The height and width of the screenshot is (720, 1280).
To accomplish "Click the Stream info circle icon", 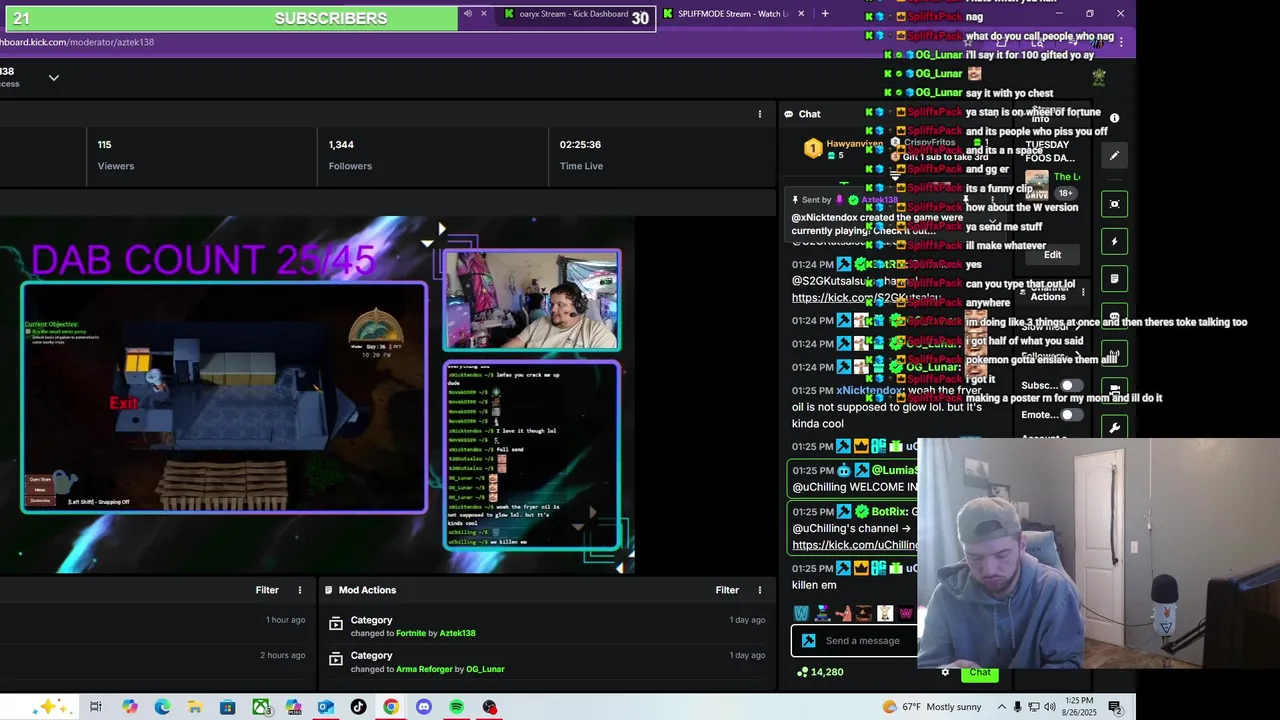I will point(1114,118).
